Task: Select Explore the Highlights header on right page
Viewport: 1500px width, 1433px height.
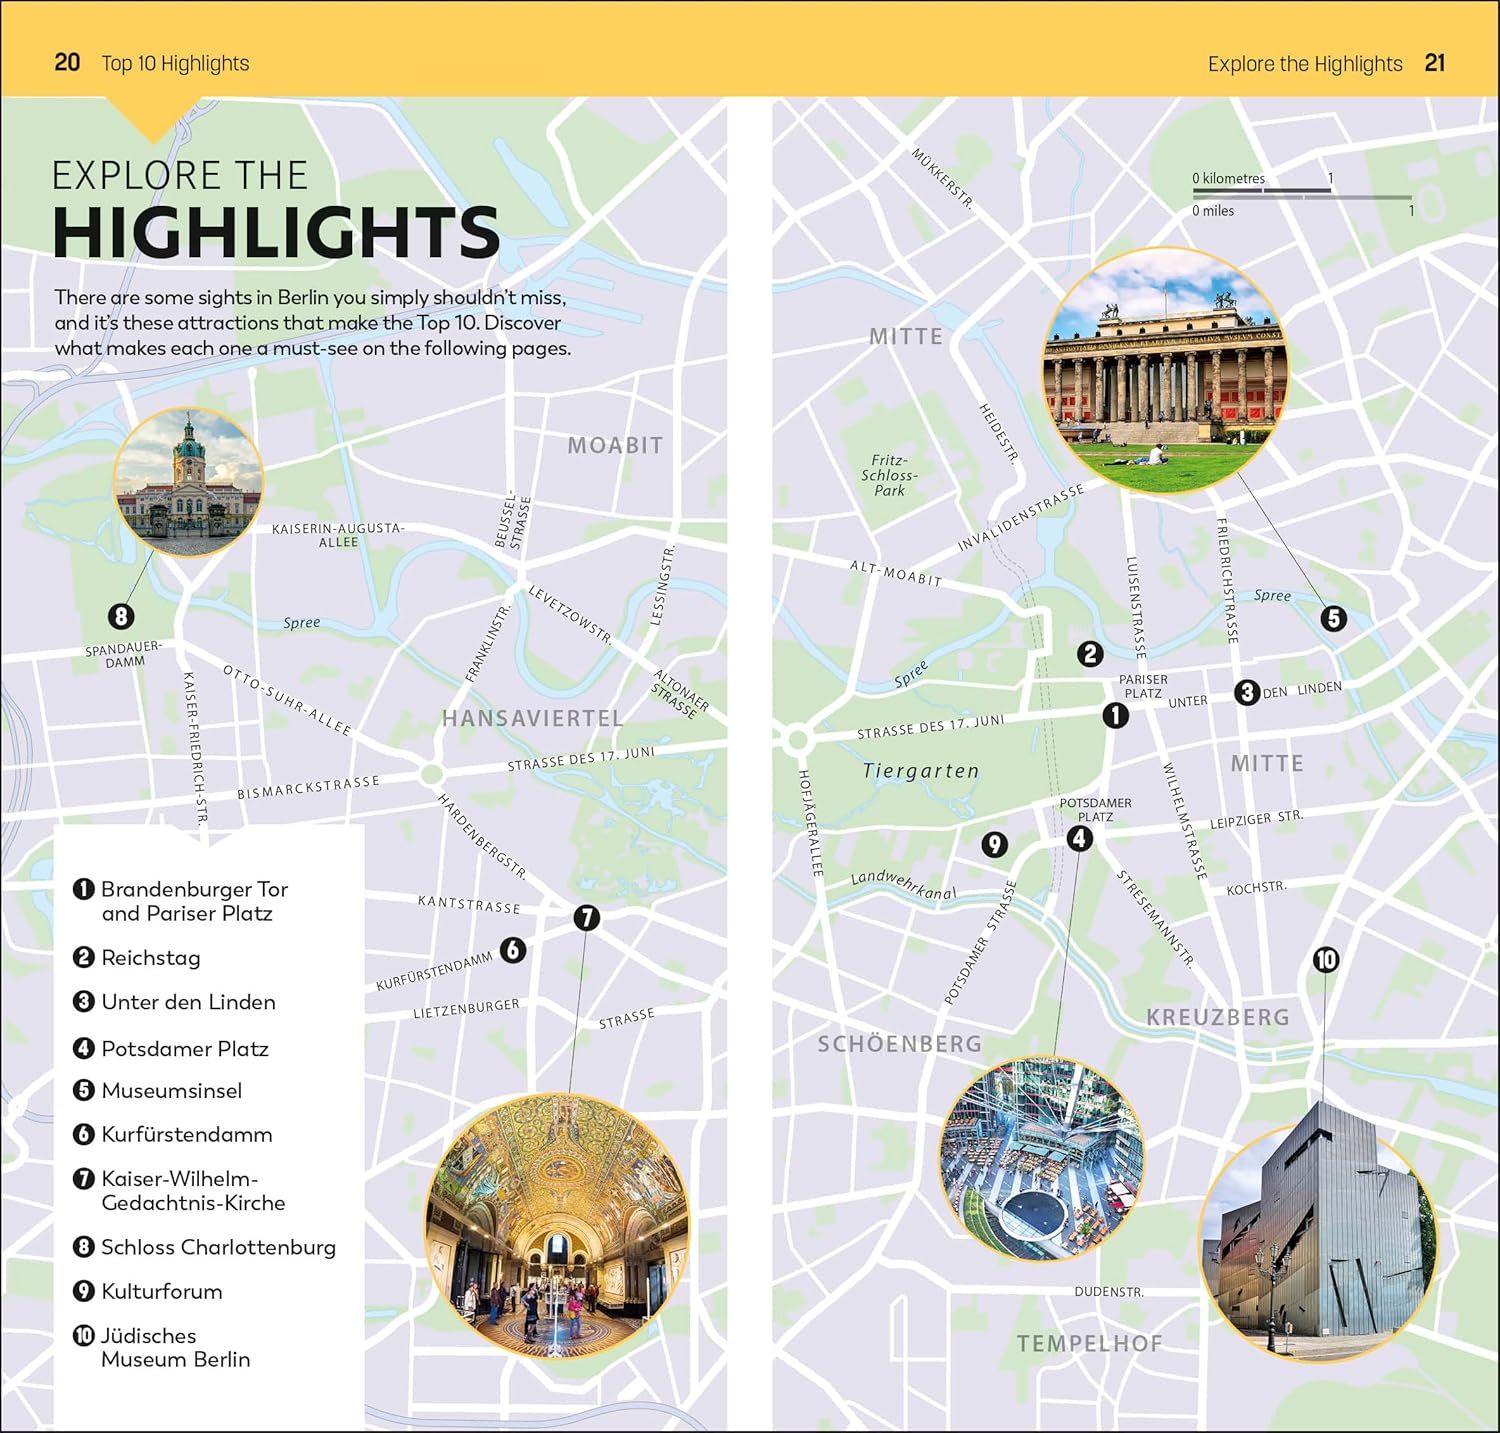Action: (x=1304, y=64)
